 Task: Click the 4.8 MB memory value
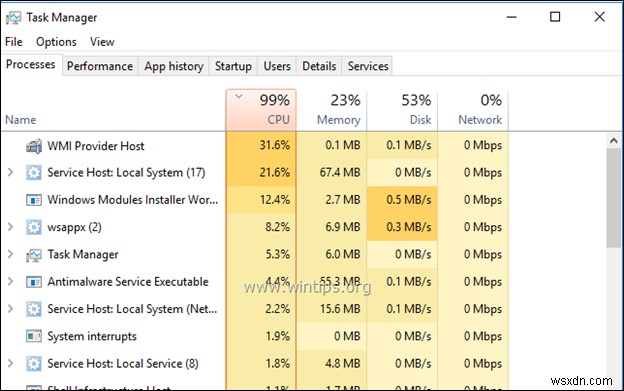tap(343, 364)
